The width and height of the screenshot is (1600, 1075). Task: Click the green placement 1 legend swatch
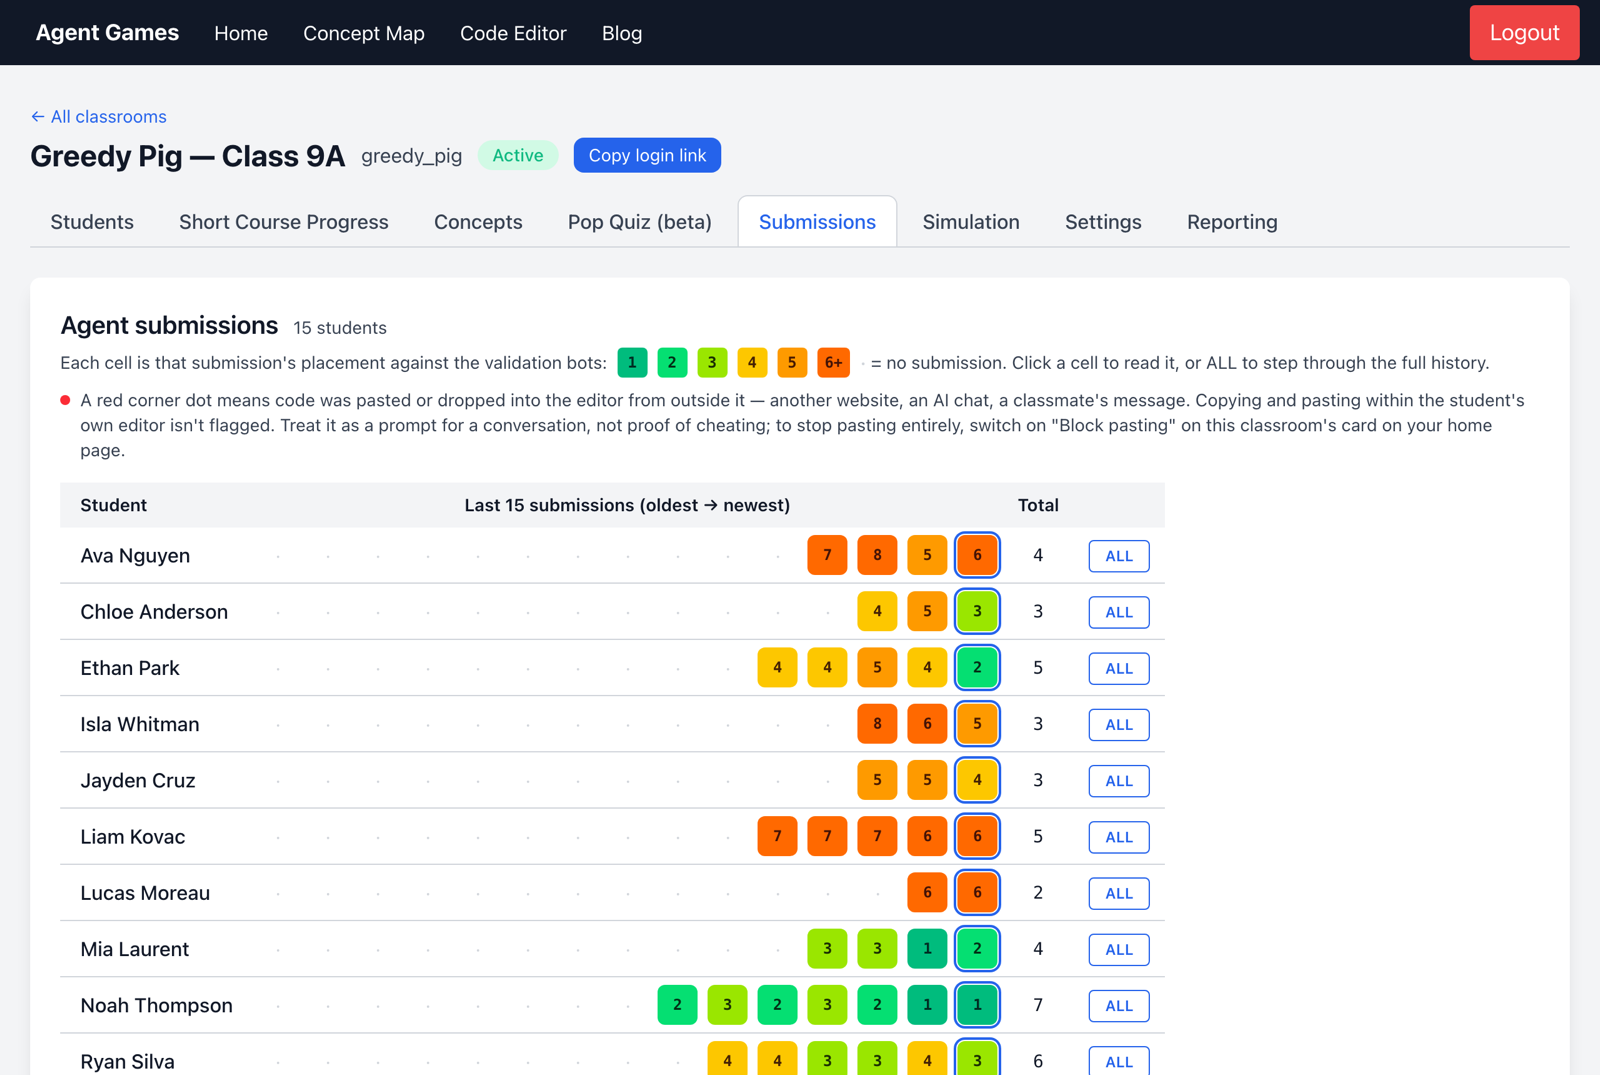tap(632, 362)
